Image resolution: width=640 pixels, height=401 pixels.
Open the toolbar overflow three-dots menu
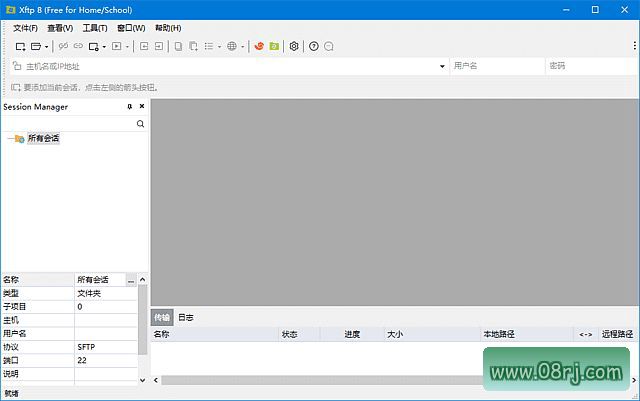point(634,45)
